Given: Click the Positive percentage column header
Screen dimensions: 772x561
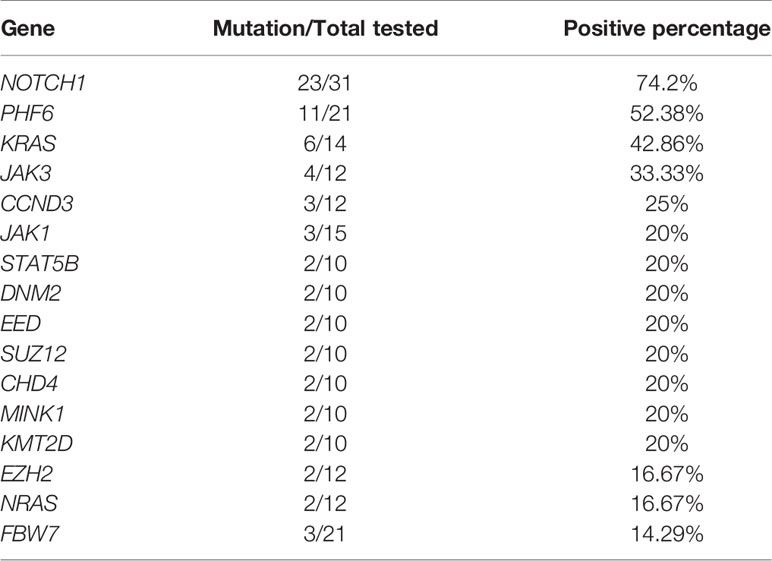Looking at the screenshot, I should (667, 29).
